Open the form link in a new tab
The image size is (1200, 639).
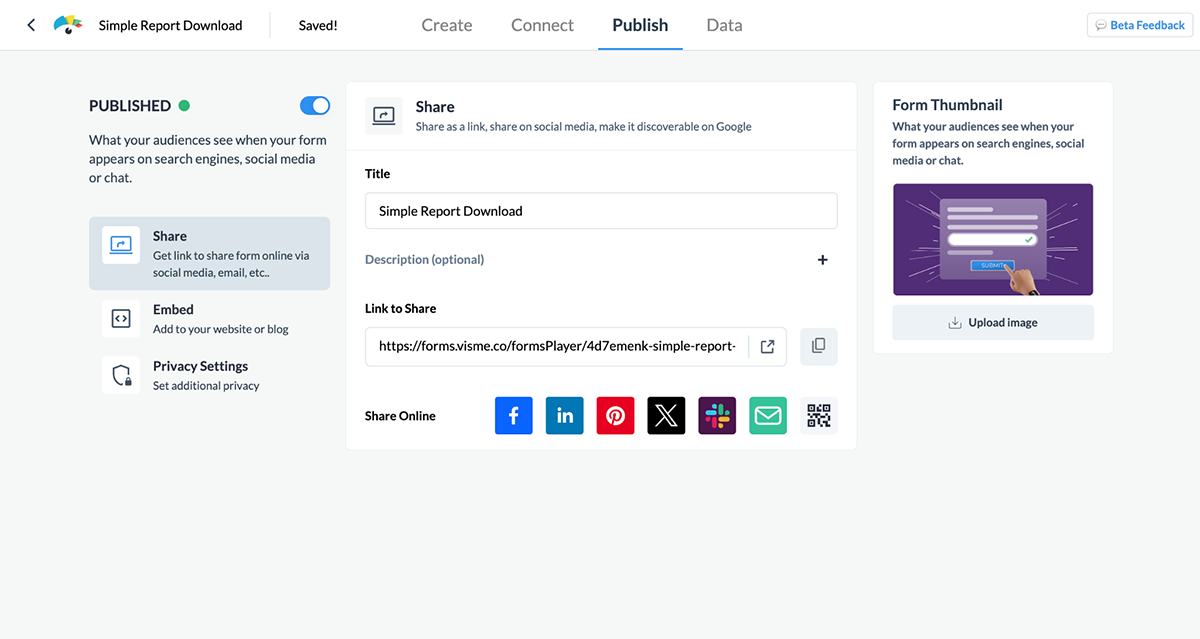coord(767,345)
